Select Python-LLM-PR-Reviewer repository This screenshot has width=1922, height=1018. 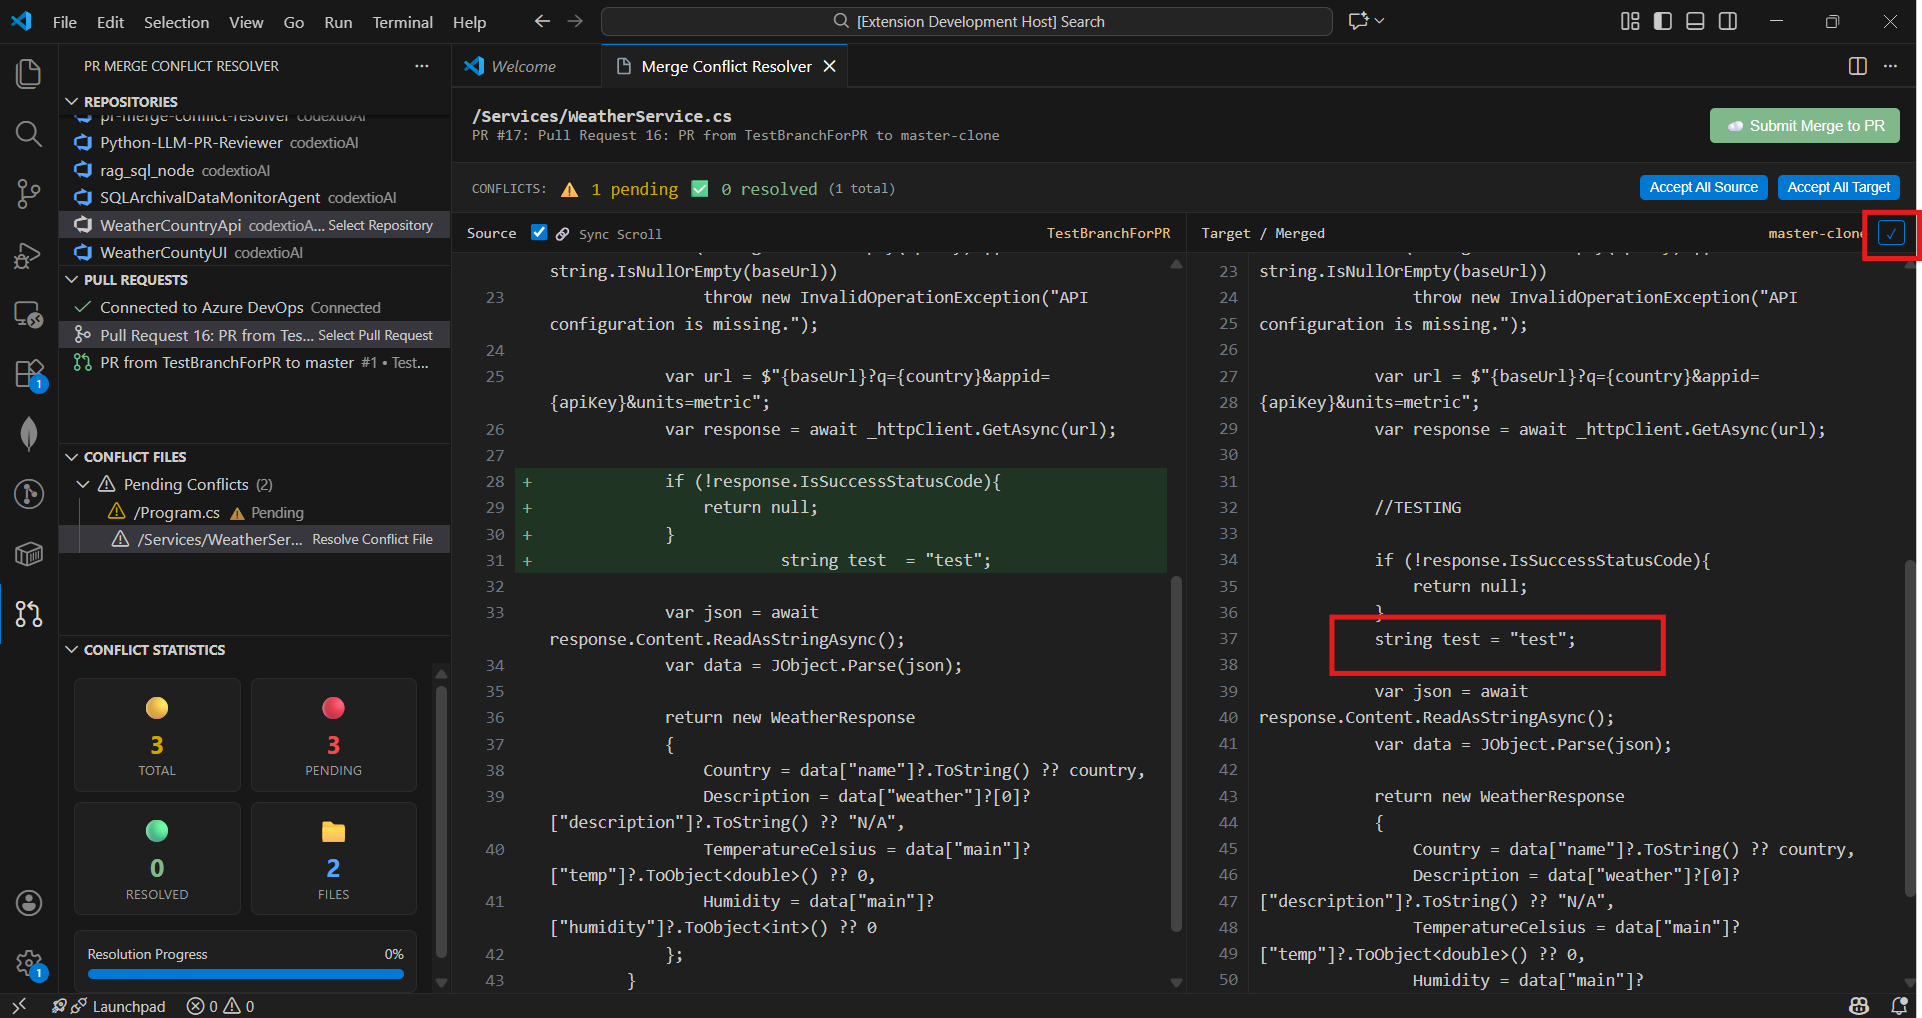(255, 143)
